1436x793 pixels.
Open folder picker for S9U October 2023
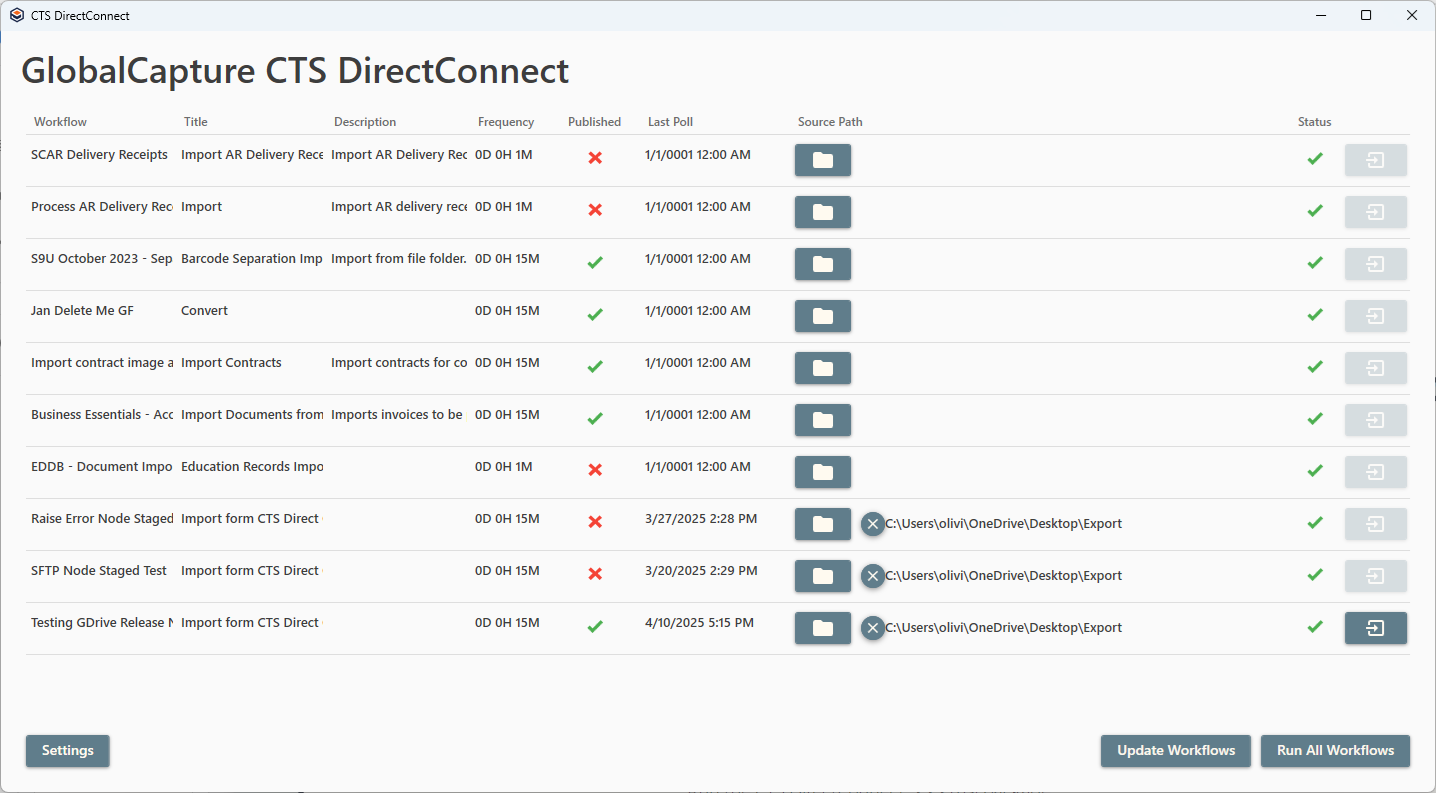coord(822,264)
